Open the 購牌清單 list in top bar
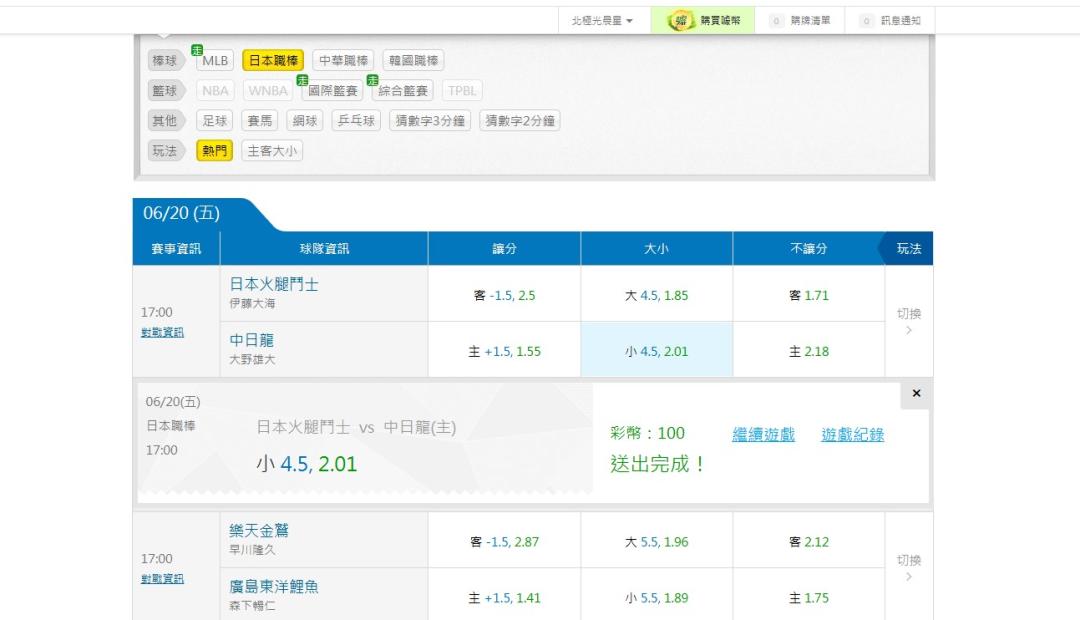1080x620 pixels. click(x=800, y=21)
